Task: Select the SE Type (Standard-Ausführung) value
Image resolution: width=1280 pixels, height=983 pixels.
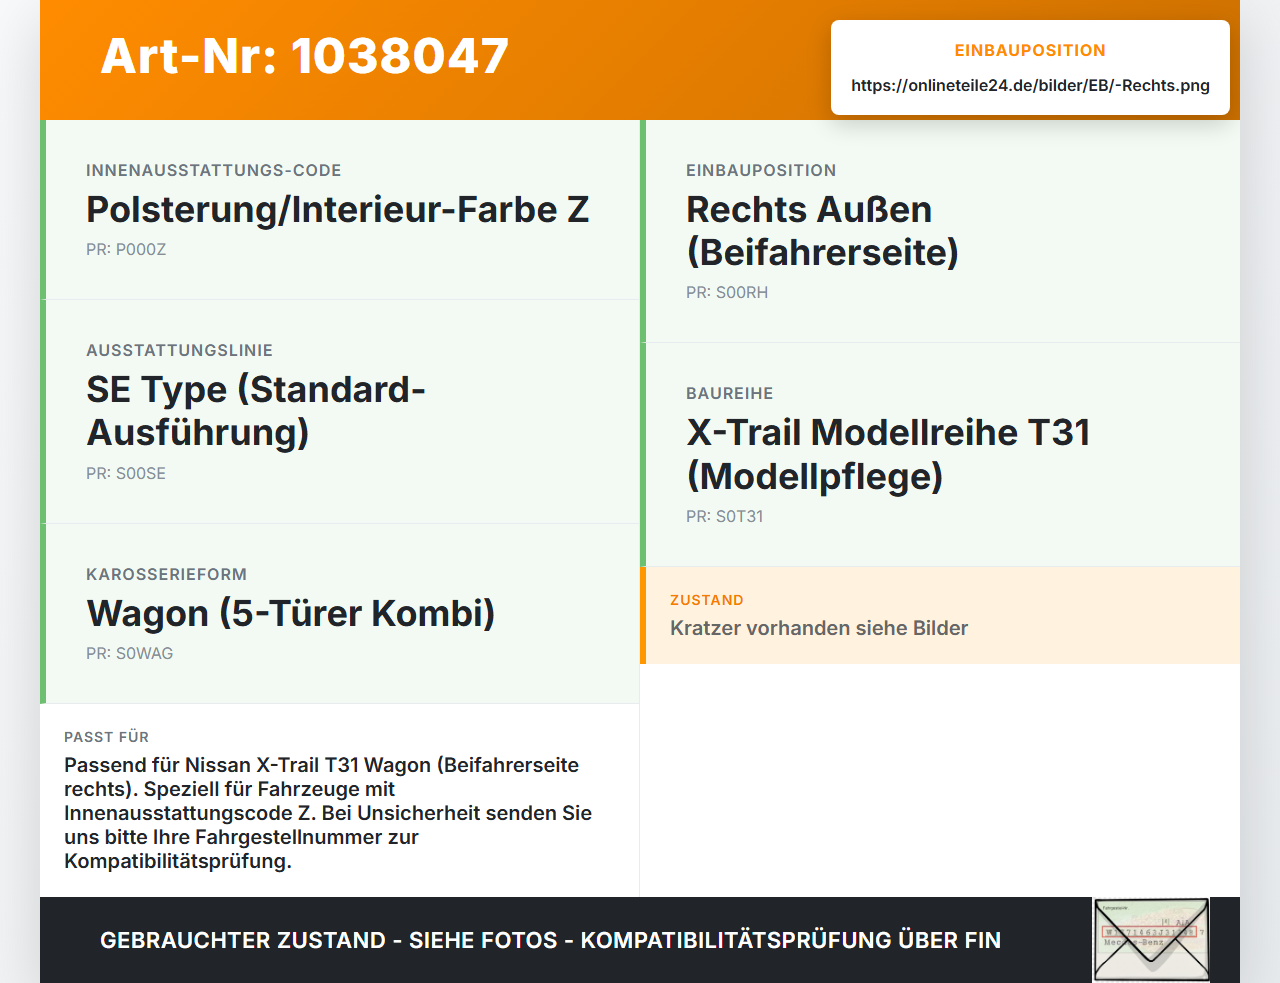Action: 256,411
